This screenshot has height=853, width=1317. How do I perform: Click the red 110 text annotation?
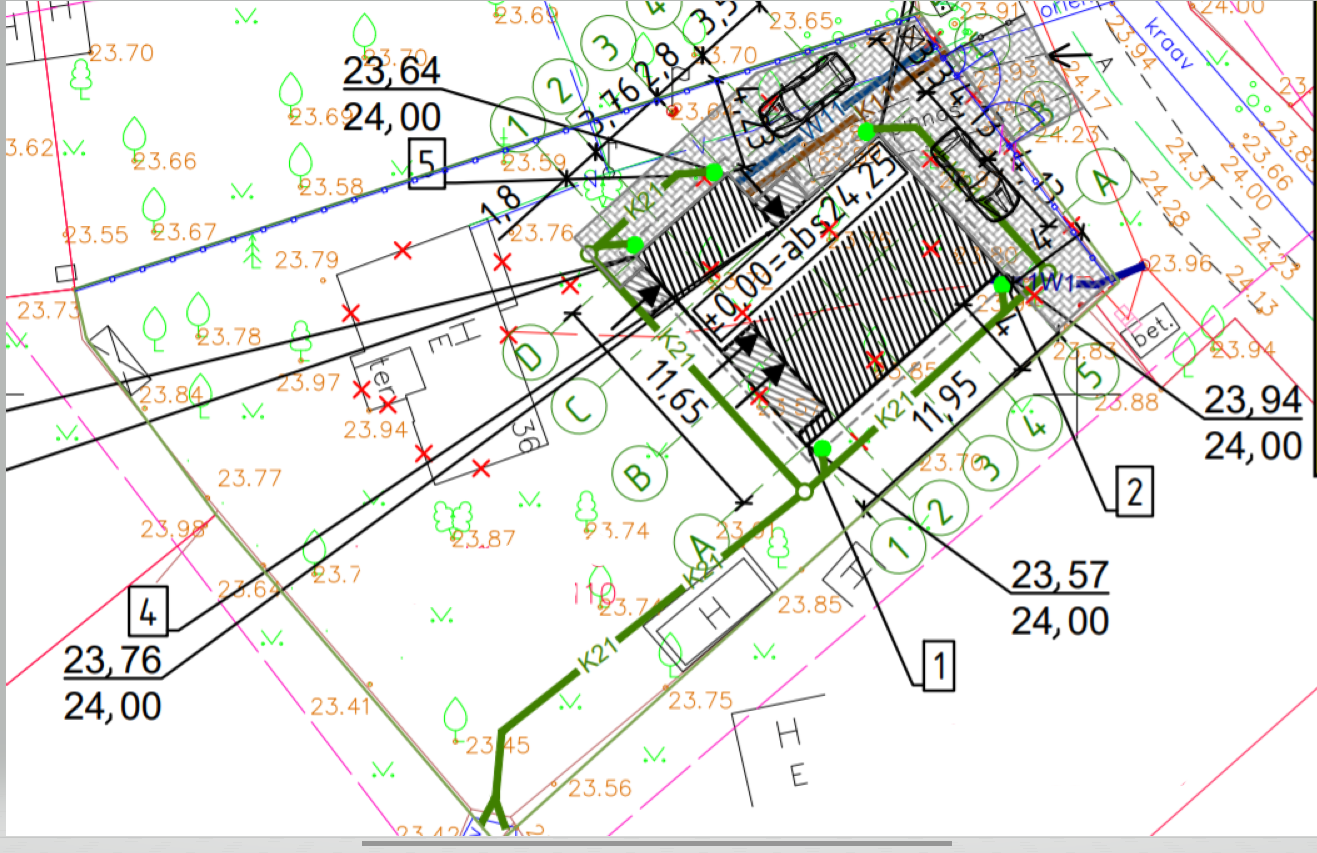click(593, 594)
